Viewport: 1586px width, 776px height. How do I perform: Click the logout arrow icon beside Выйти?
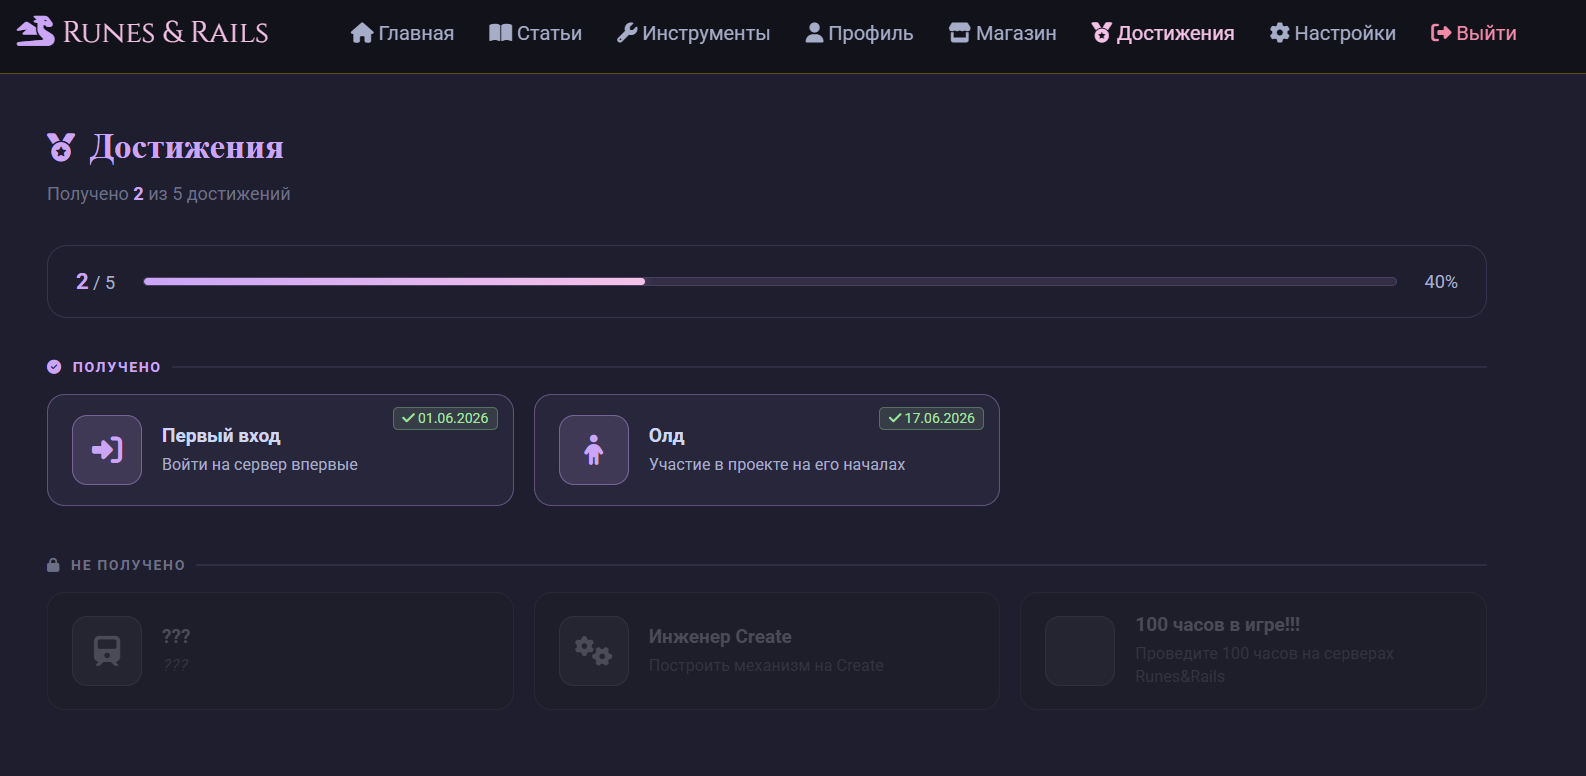pos(1441,33)
